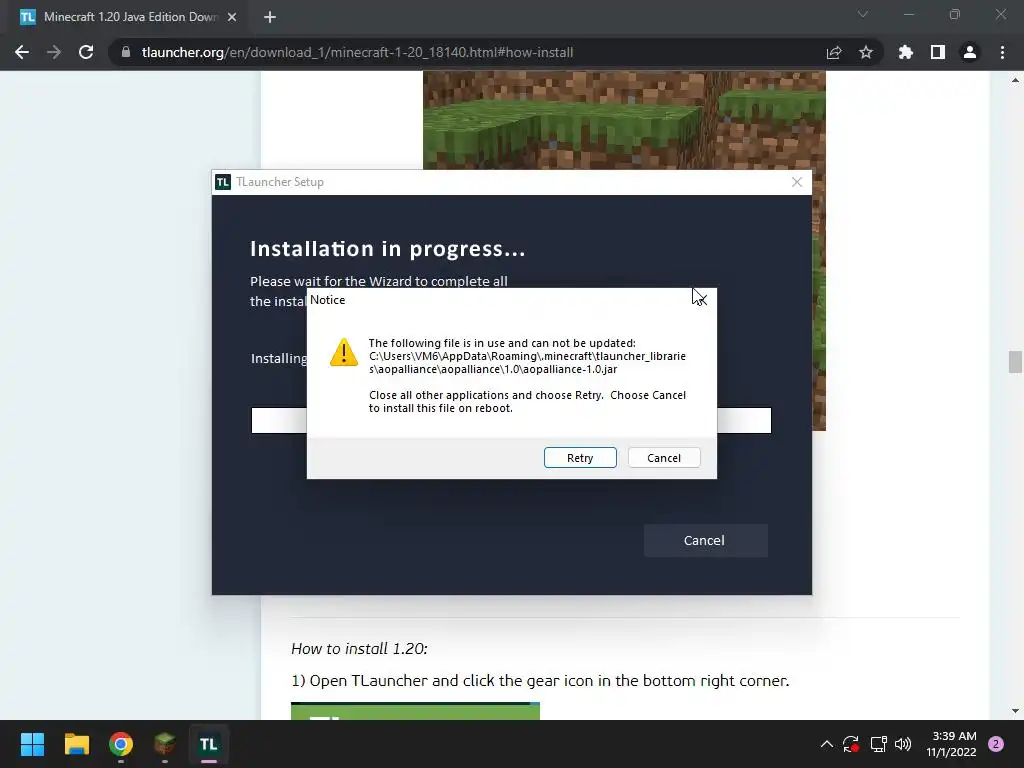1024x768 pixels.
Task: Click the page vertical scrollbar thumb
Action: [x=1015, y=362]
